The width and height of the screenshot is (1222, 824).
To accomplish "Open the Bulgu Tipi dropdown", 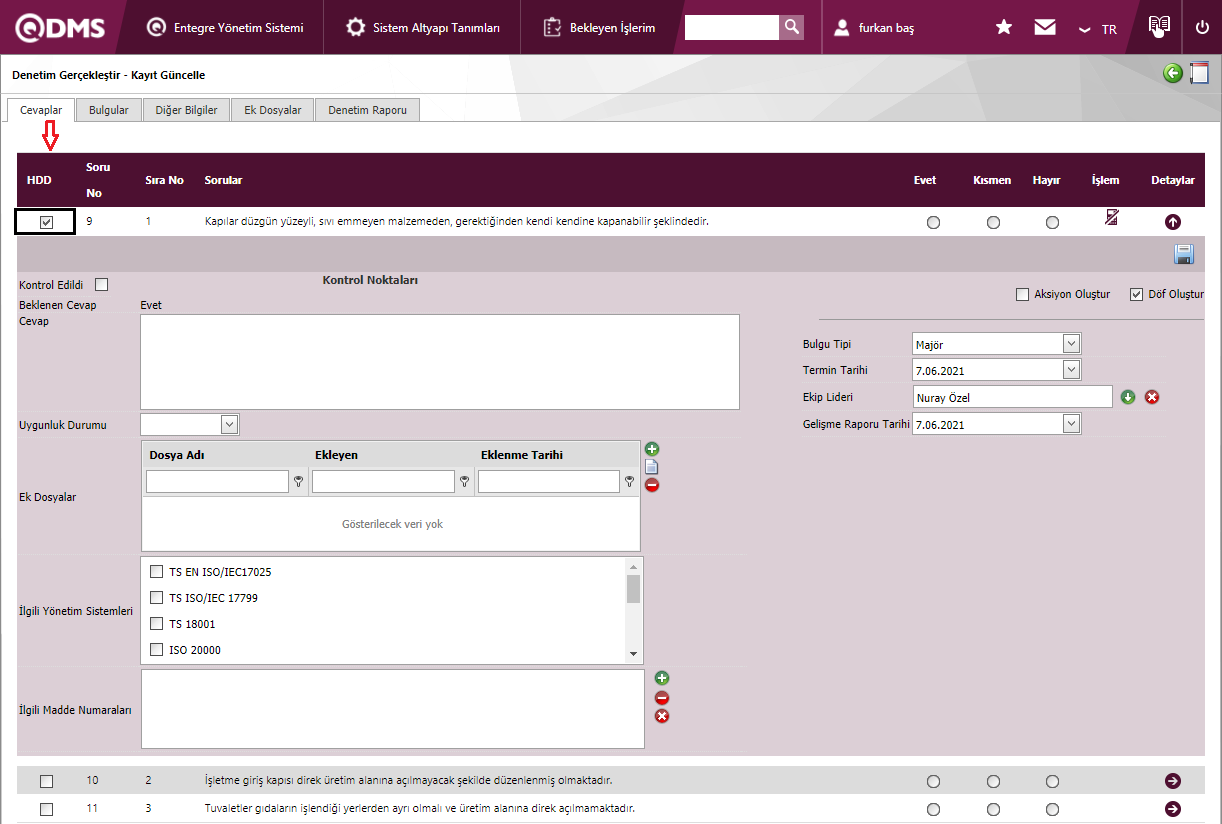I will click(x=1071, y=344).
